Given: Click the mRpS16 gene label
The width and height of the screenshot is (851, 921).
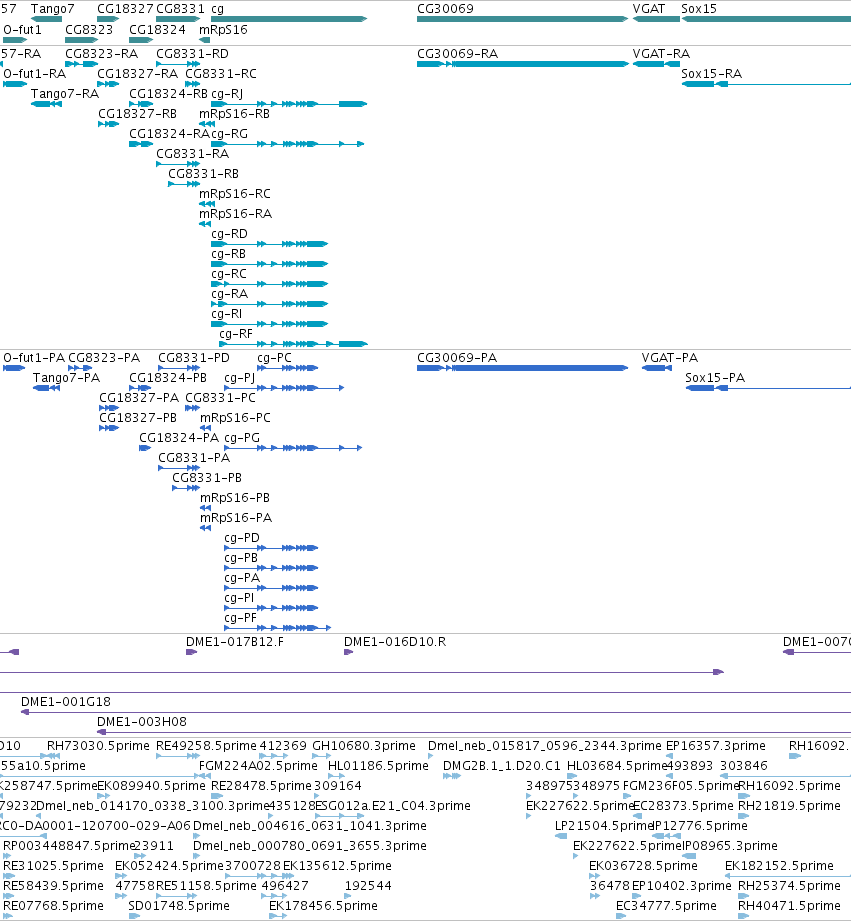Looking at the screenshot, I should 223,29.
